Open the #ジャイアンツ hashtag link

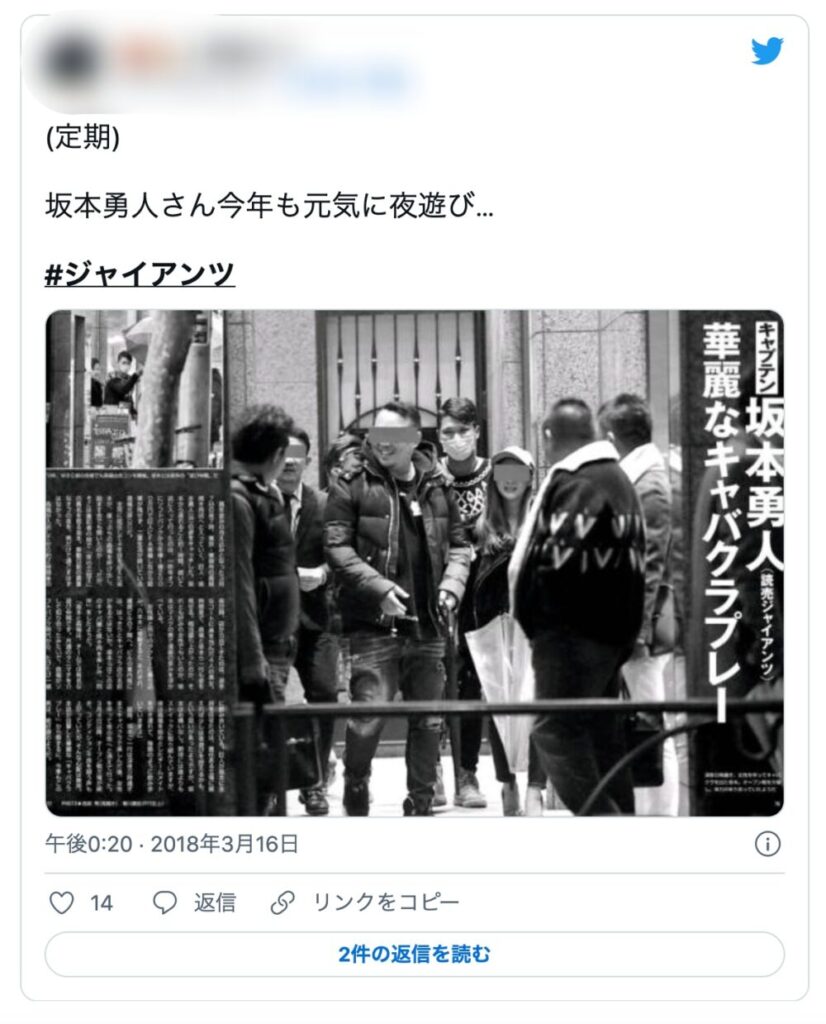coord(140,274)
